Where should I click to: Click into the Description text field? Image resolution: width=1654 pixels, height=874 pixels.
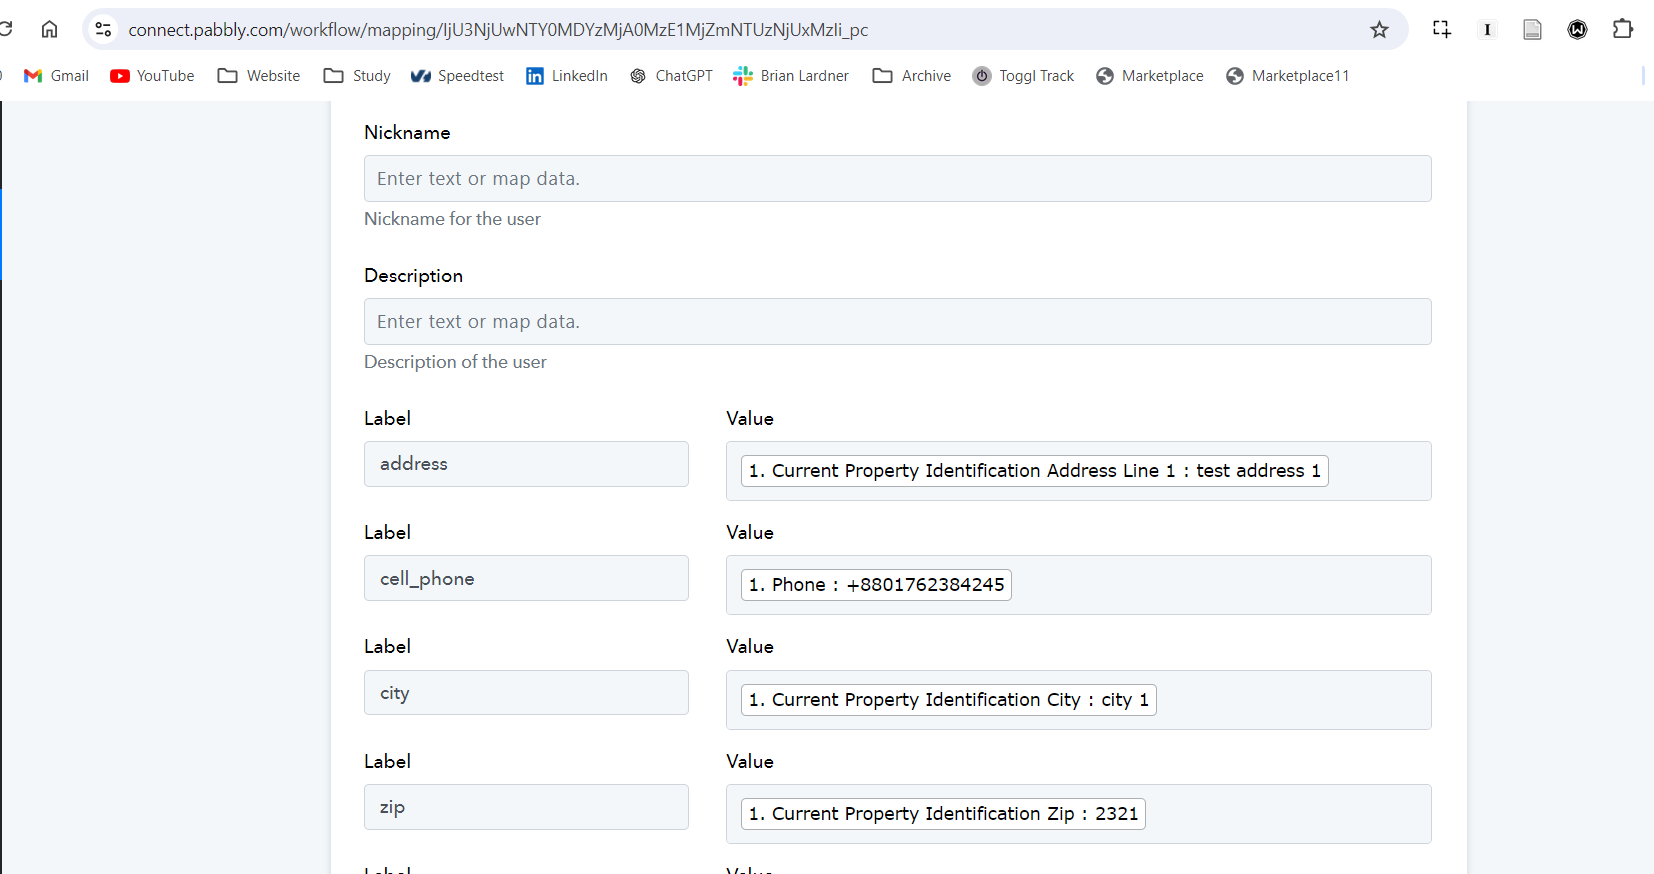(897, 321)
